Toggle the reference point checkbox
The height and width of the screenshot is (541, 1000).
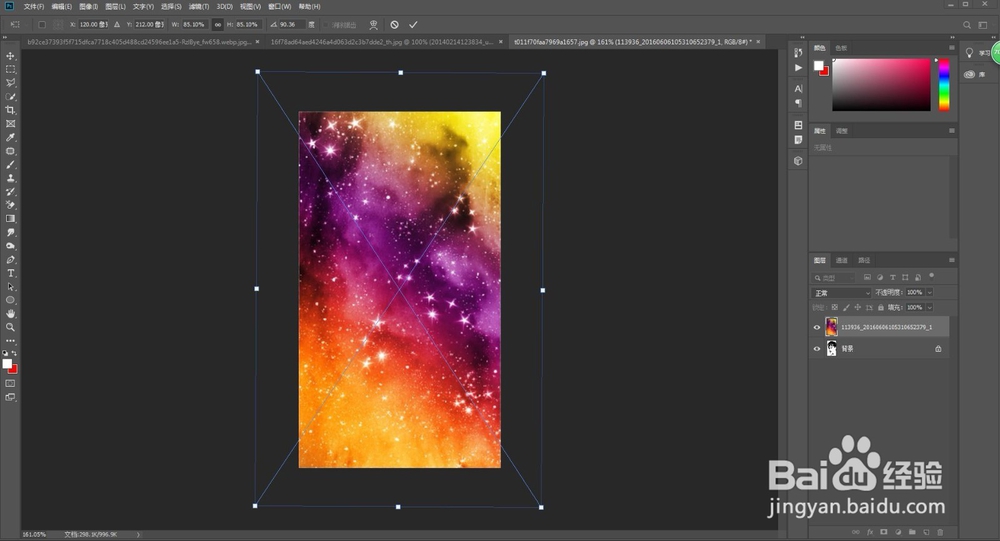click(x=42, y=25)
